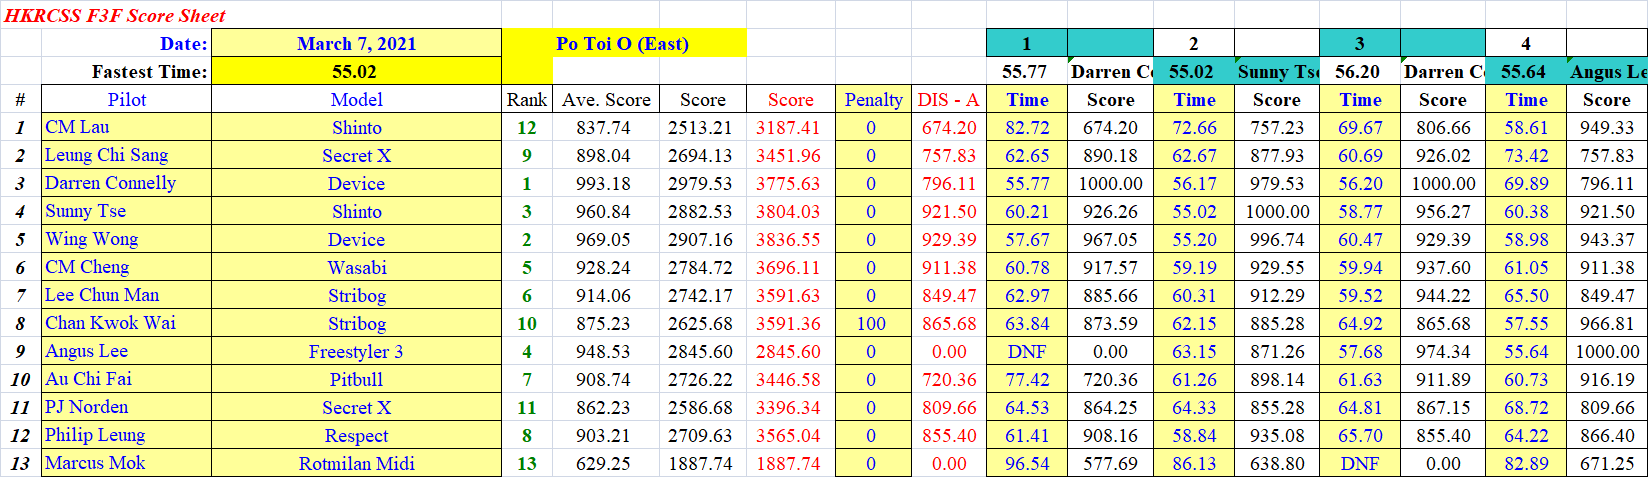The image size is (1648, 477).
Task: Click the round 1 header cell
Action: [x=1026, y=43]
